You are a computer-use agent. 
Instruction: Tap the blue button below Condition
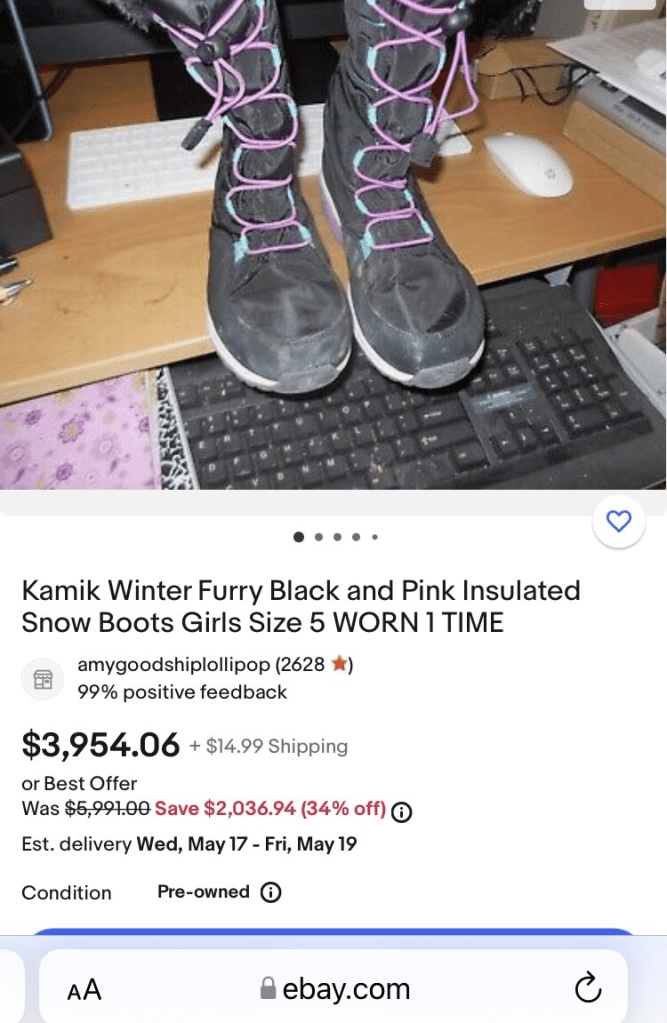[333, 933]
